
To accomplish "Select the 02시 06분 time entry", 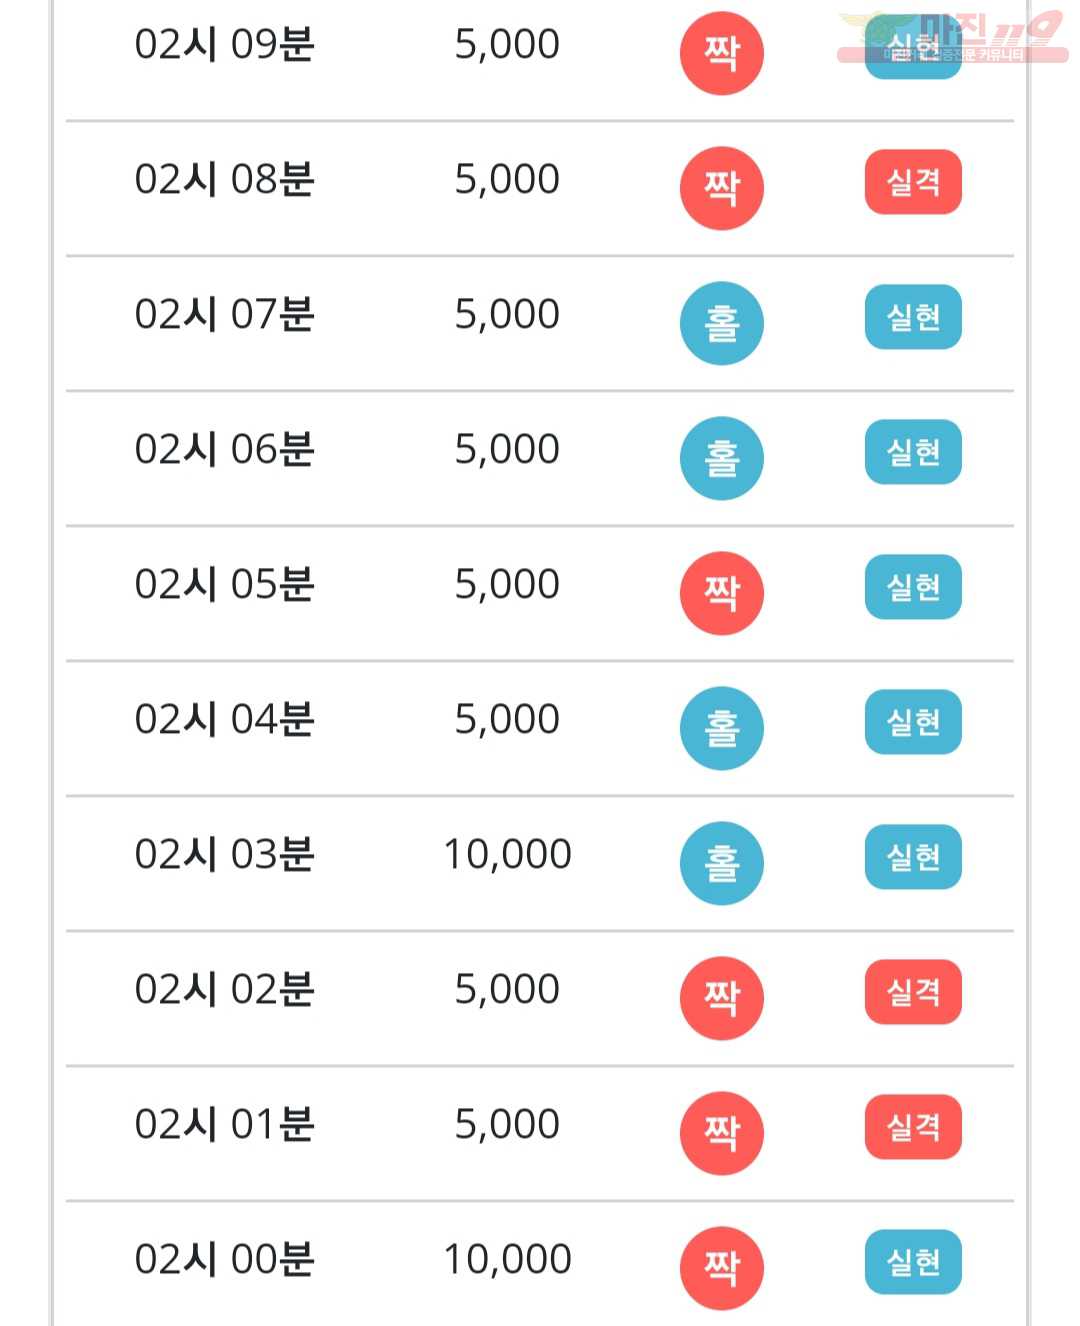I will [224, 449].
